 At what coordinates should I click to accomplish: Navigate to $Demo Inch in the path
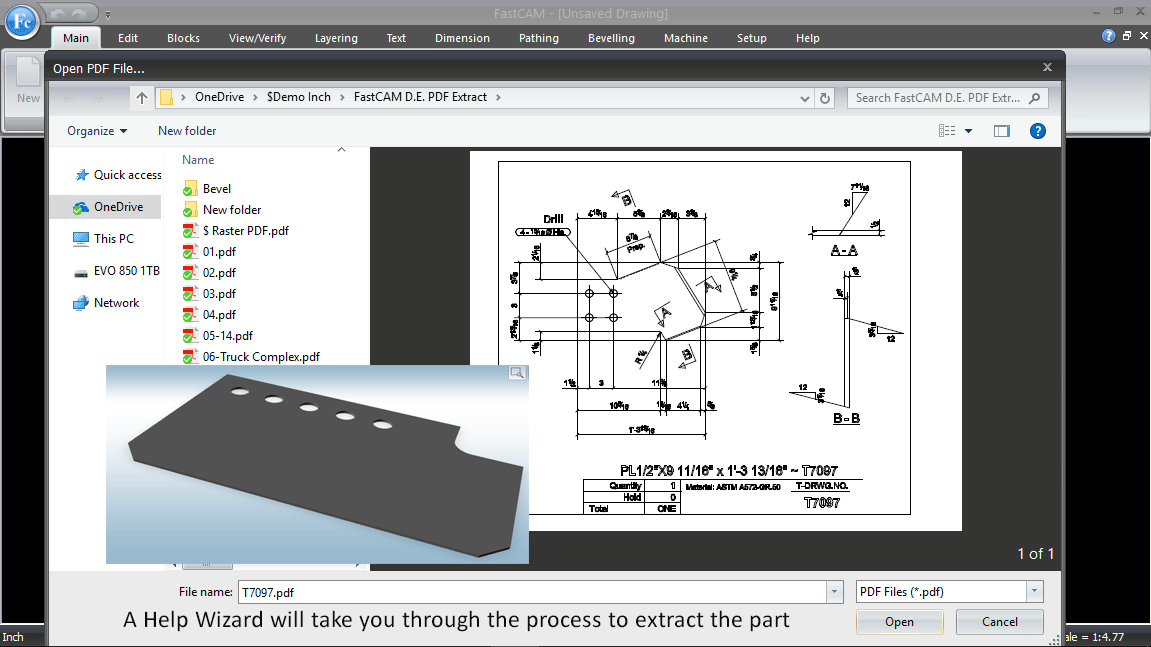[299, 97]
